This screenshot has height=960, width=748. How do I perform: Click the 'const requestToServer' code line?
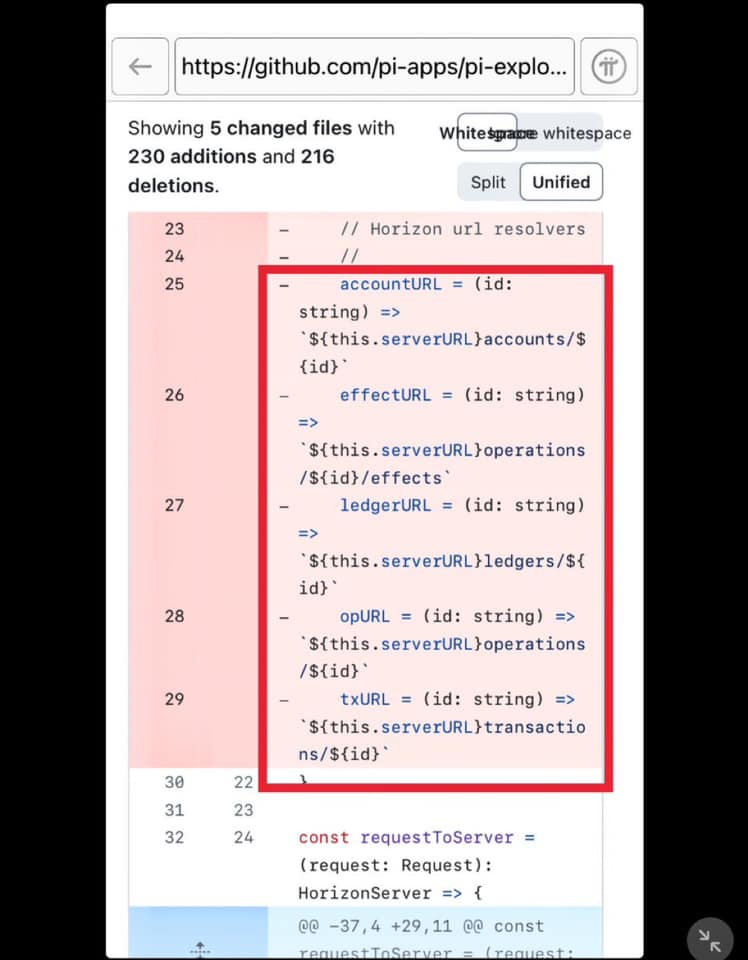(418, 837)
